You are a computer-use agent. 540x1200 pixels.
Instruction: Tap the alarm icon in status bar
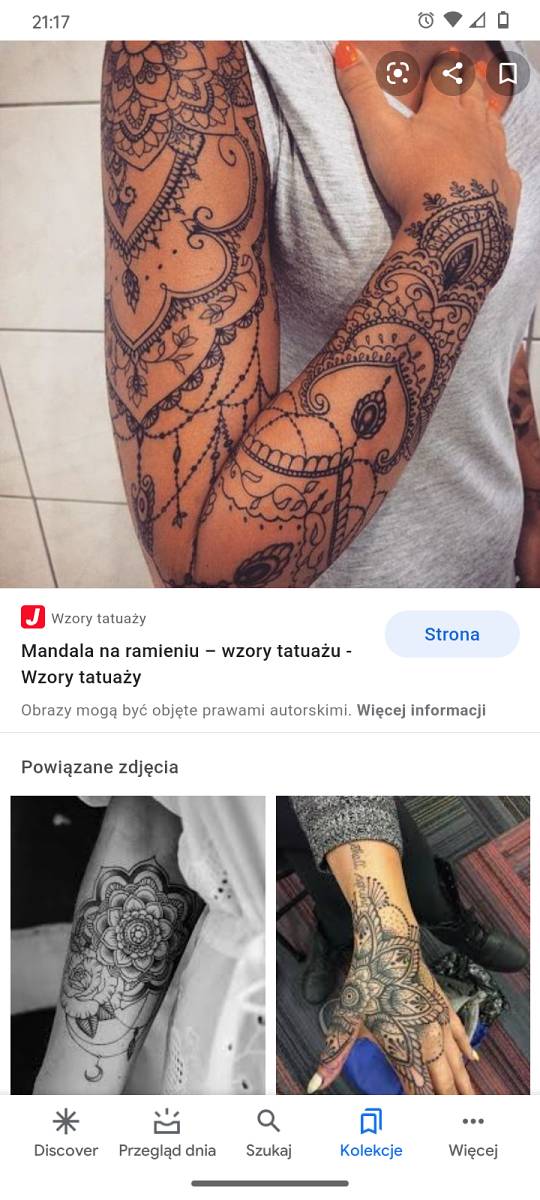tap(426, 20)
